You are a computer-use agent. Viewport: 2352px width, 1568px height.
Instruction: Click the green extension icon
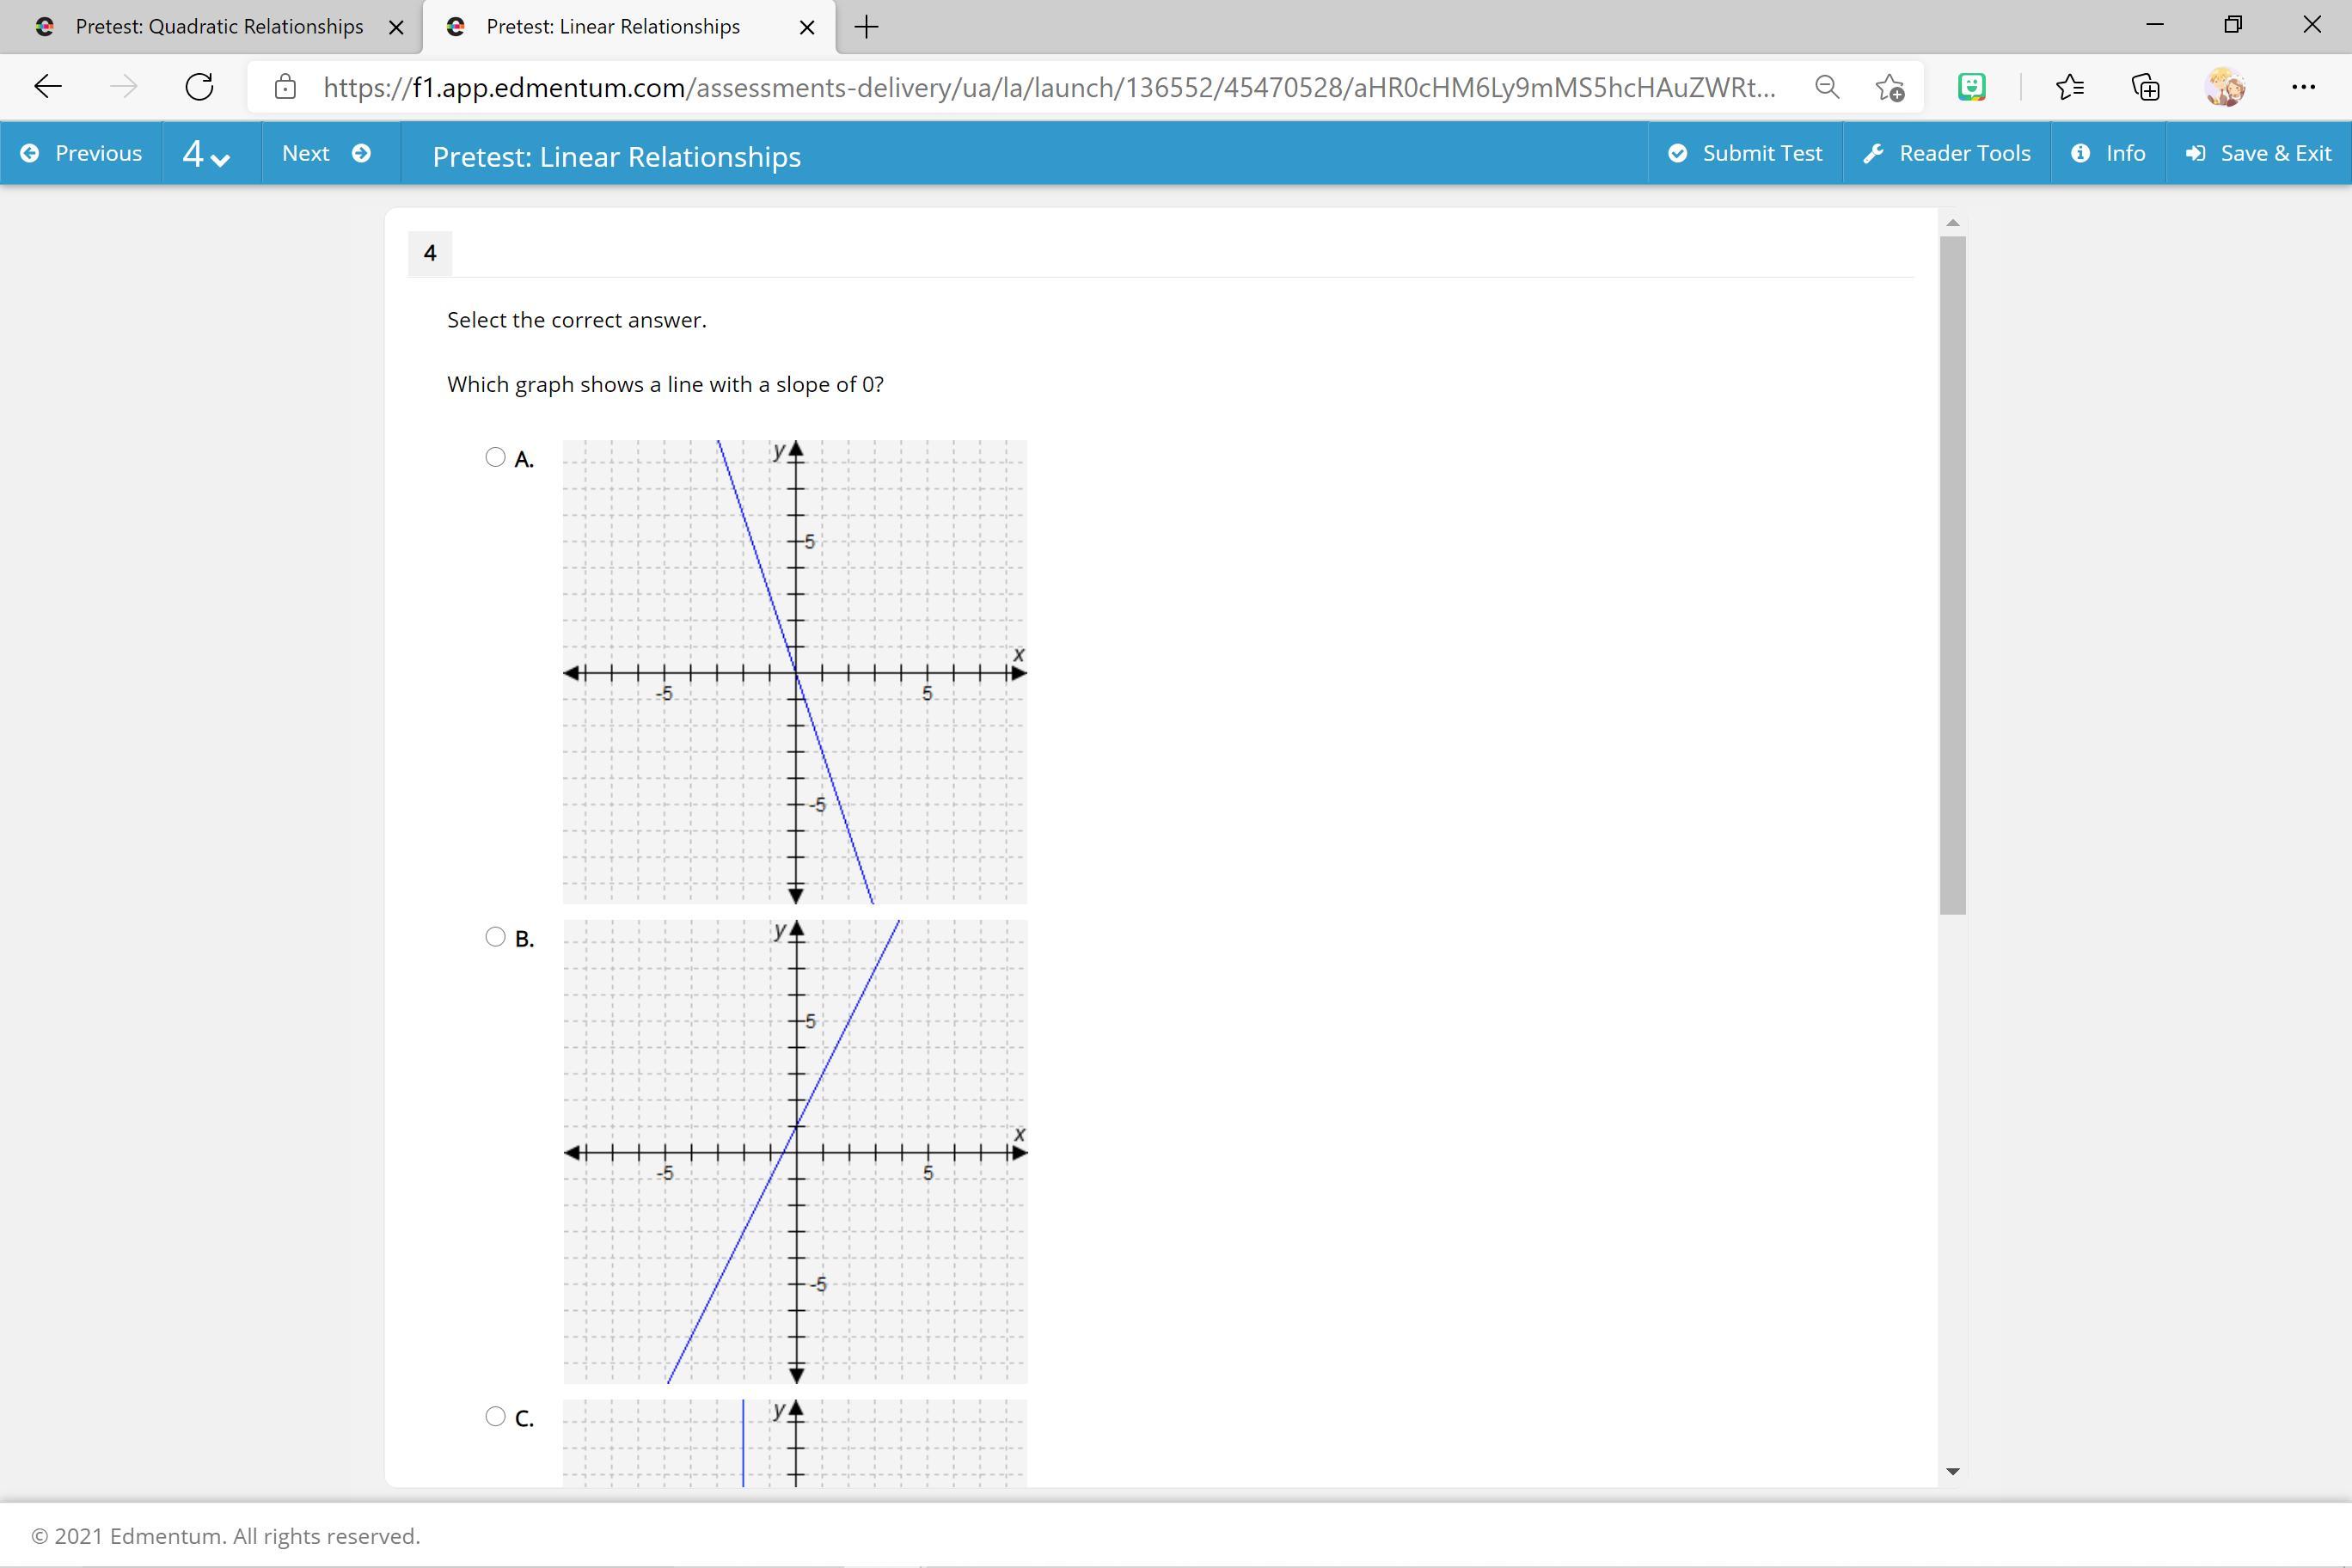[x=1971, y=87]
